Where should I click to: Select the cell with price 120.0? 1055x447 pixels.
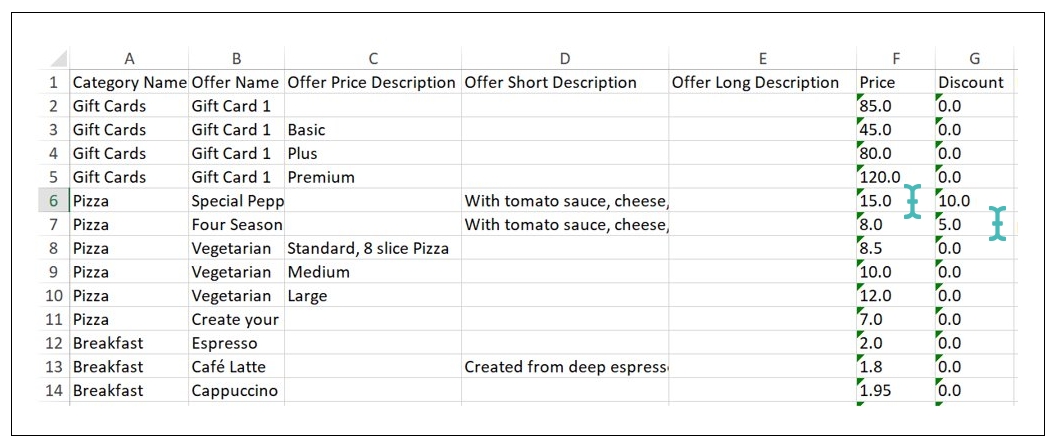(x=880, y=178)
